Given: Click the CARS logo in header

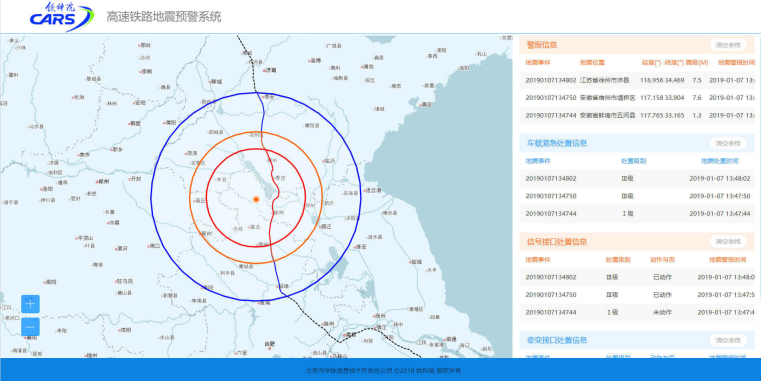Looking at the screenshot, I should pos(62,17).
